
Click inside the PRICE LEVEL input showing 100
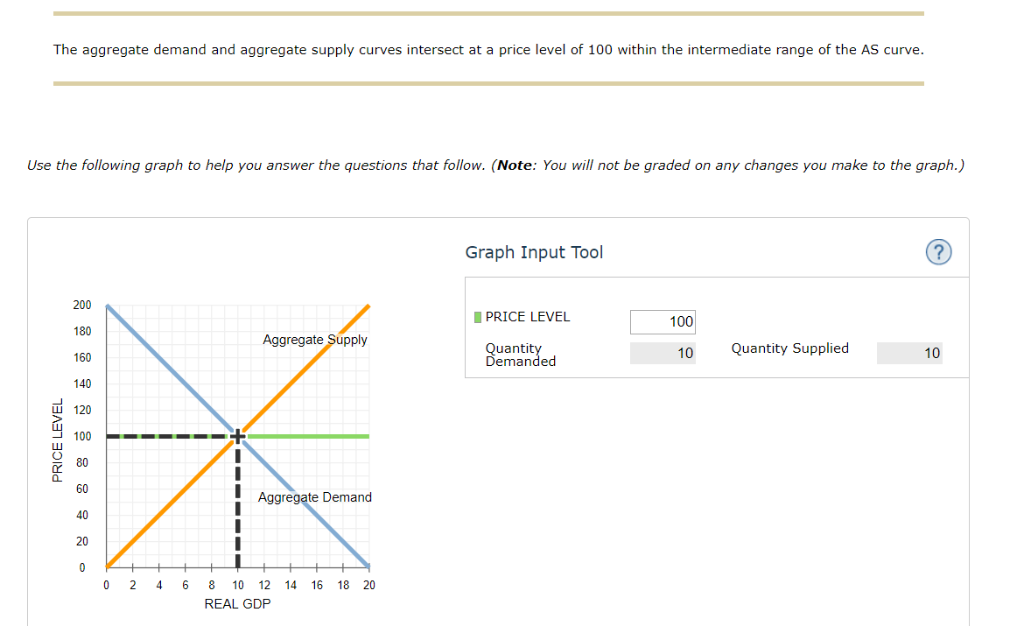point(662,321)
